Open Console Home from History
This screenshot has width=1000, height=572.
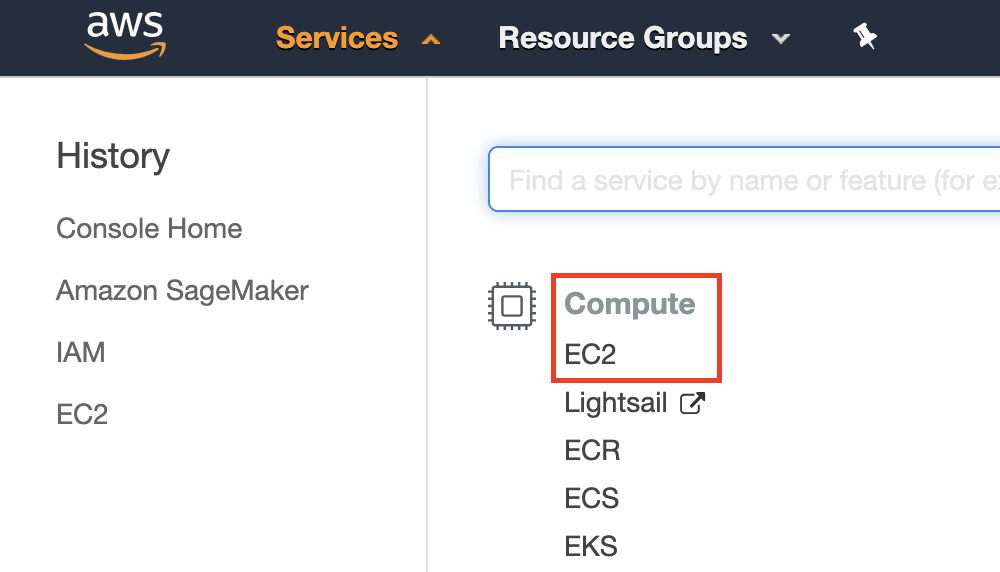point(149,229)
